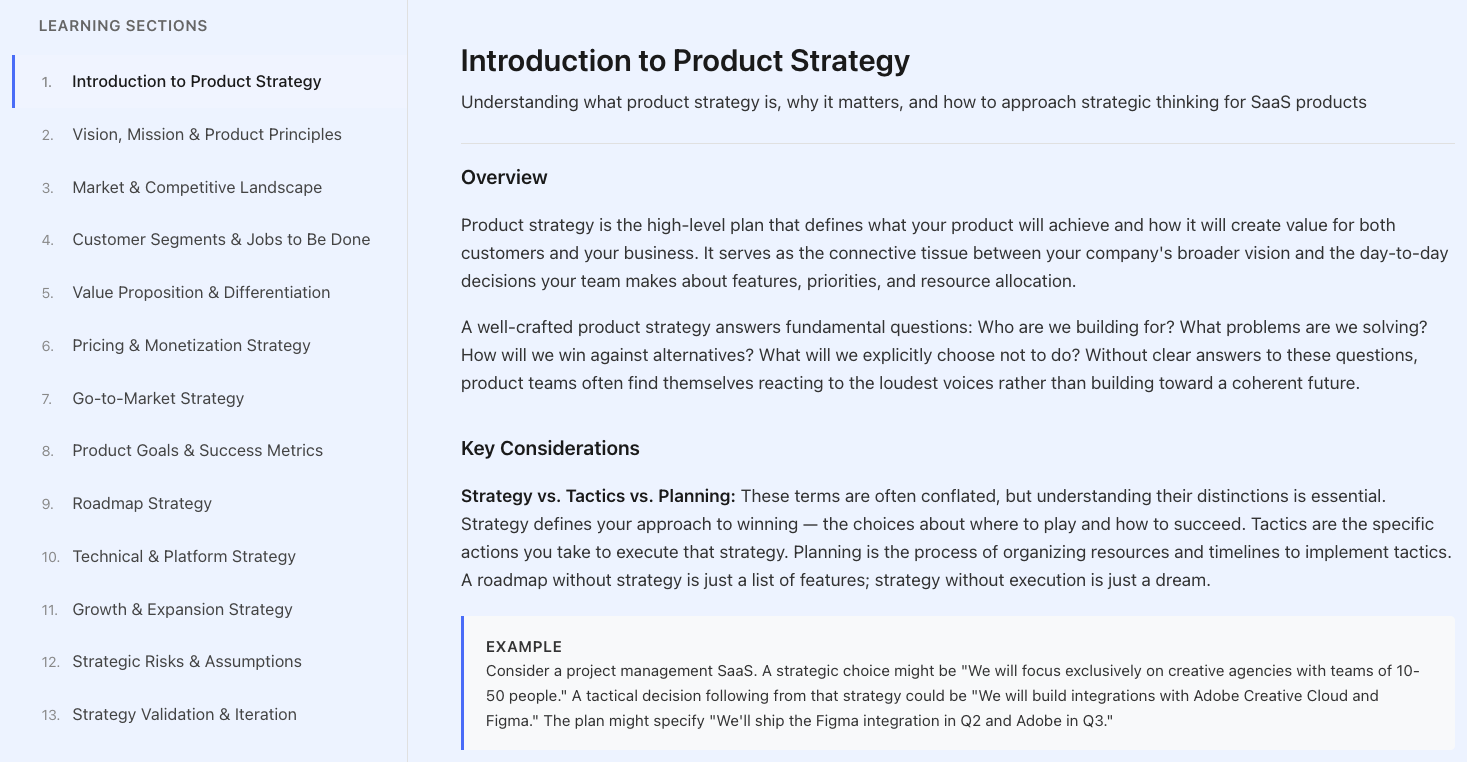Open Technical & Platform Strategy section

click(x=184, y=557)
